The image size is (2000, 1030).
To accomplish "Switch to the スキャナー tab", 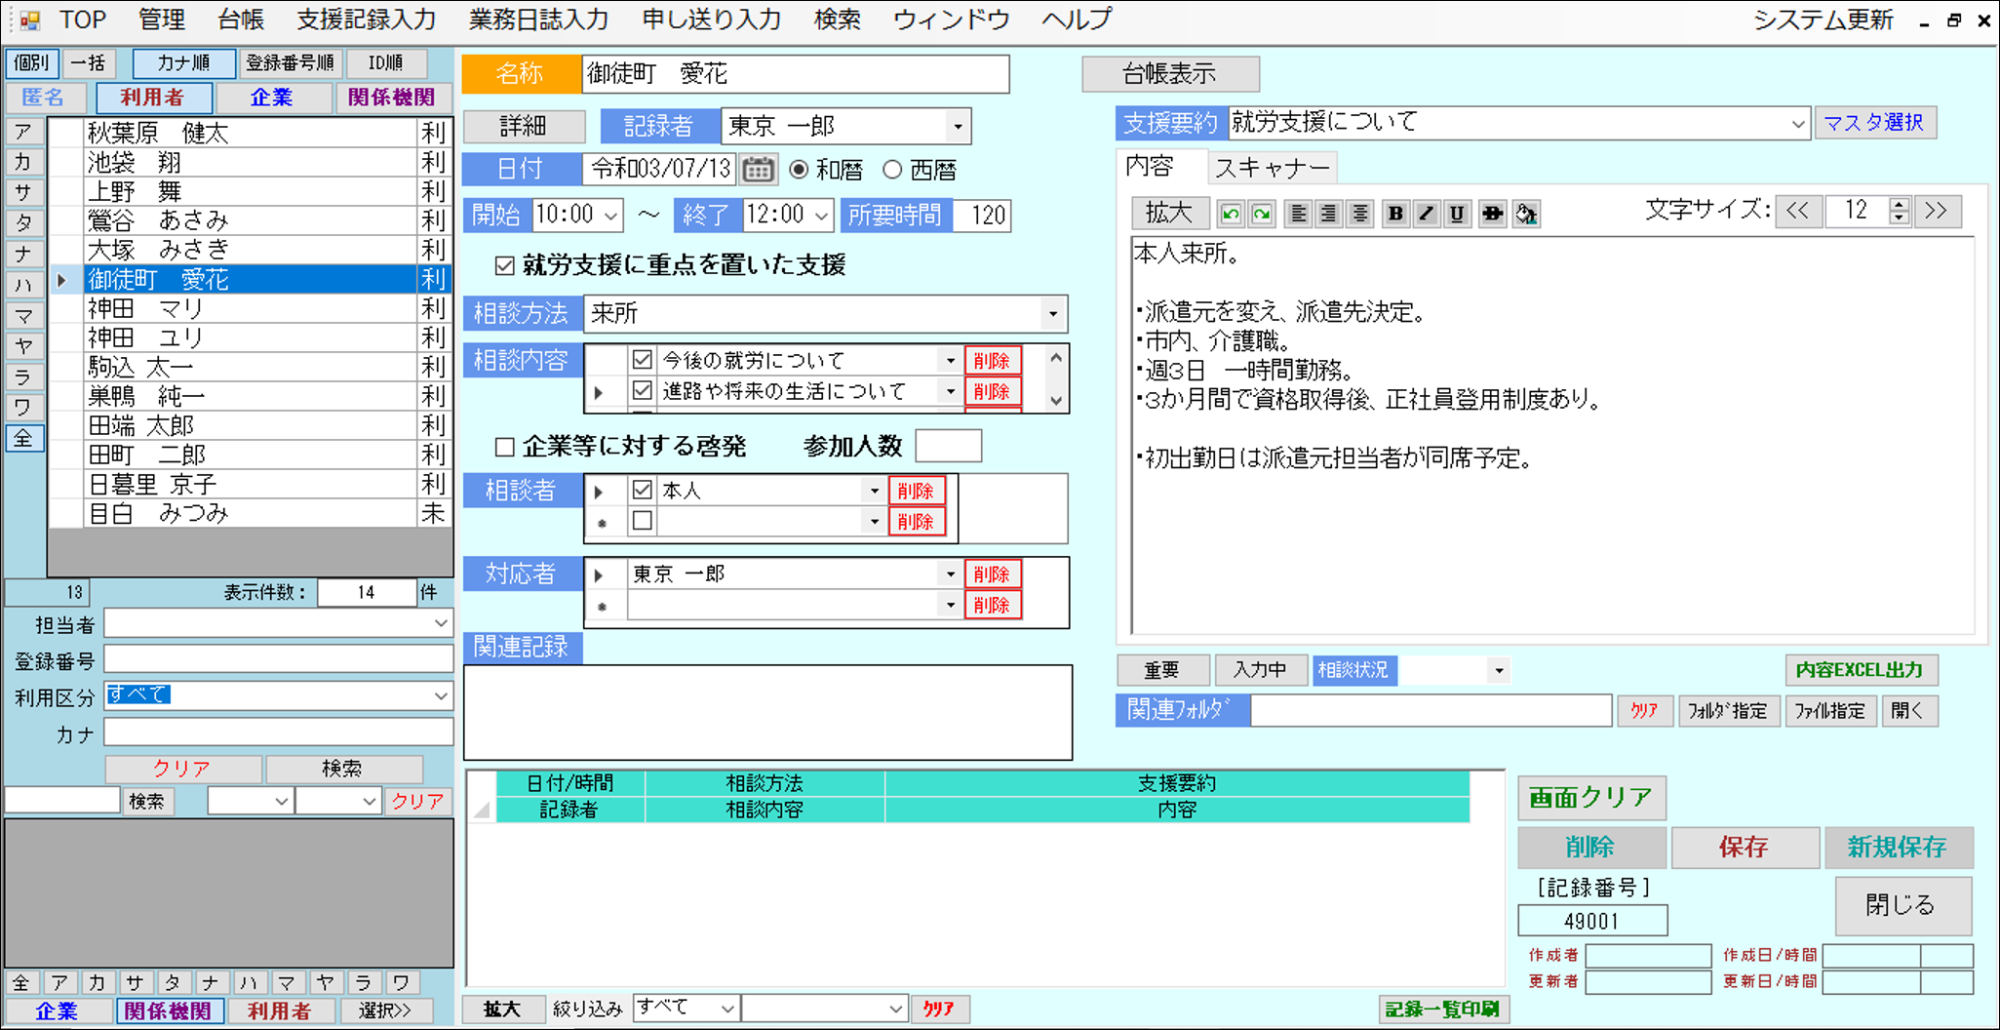I will click(x=1272, y=168).
